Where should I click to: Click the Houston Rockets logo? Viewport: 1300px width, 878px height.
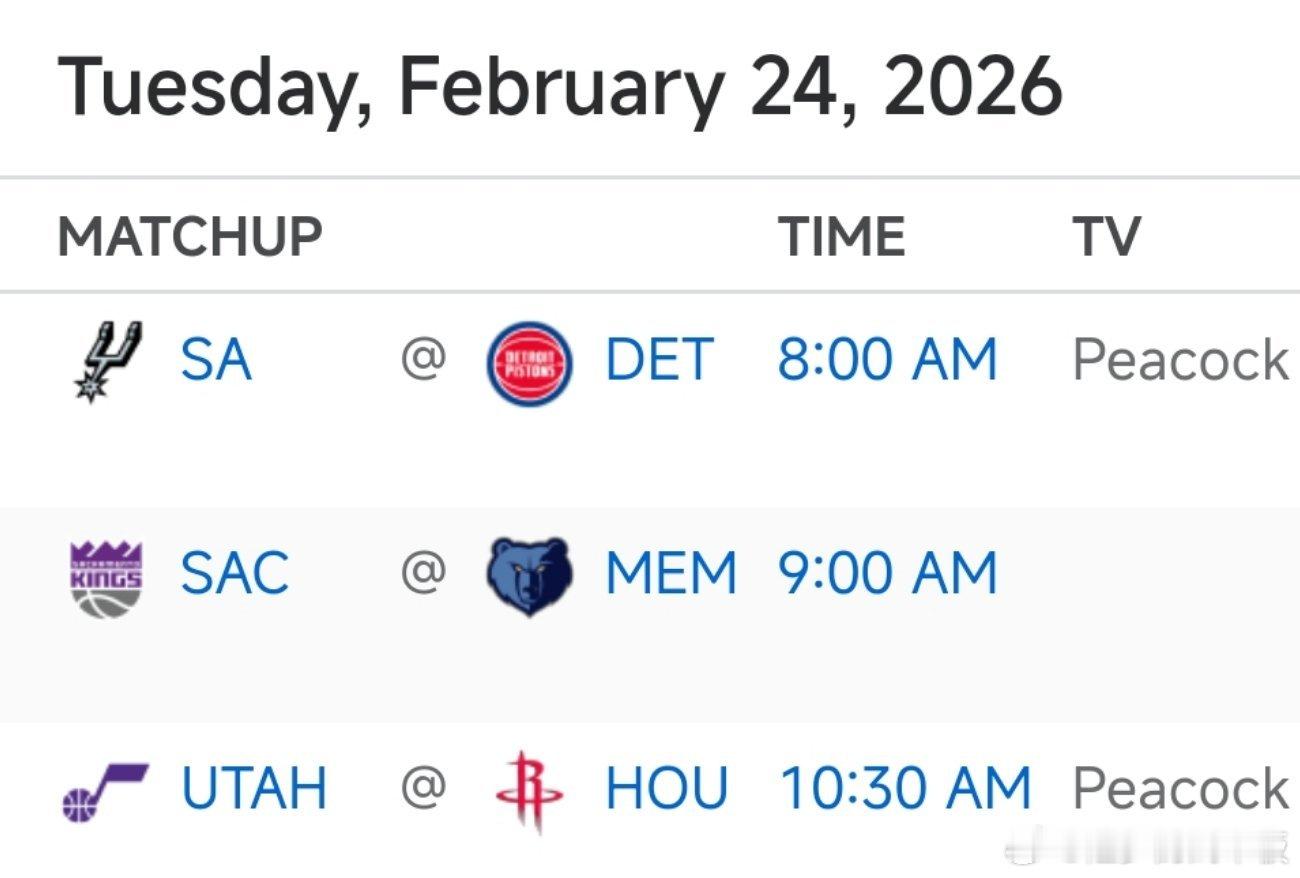point(529,790)
